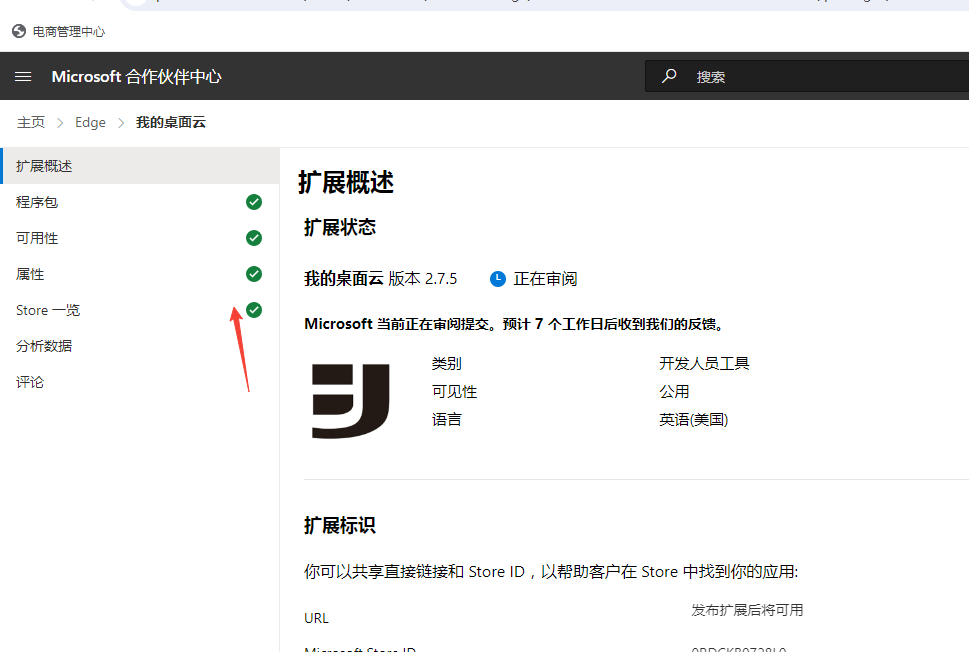Click the 扩展概述 page heading
969x652 pixels.
pyautogui.click(x=346, y=183)
